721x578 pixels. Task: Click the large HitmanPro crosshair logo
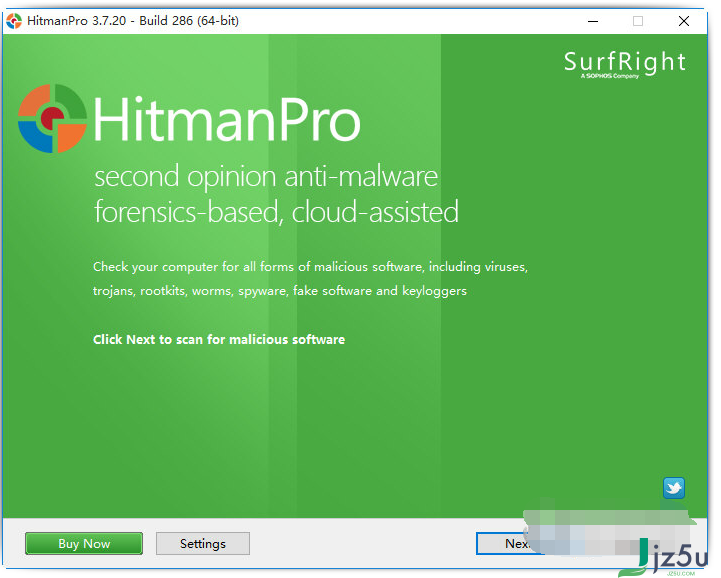(x=52, y=119)
